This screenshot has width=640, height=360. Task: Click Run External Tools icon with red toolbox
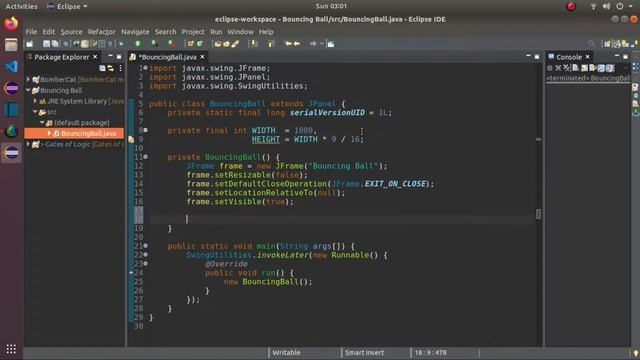tap(172, 44)
